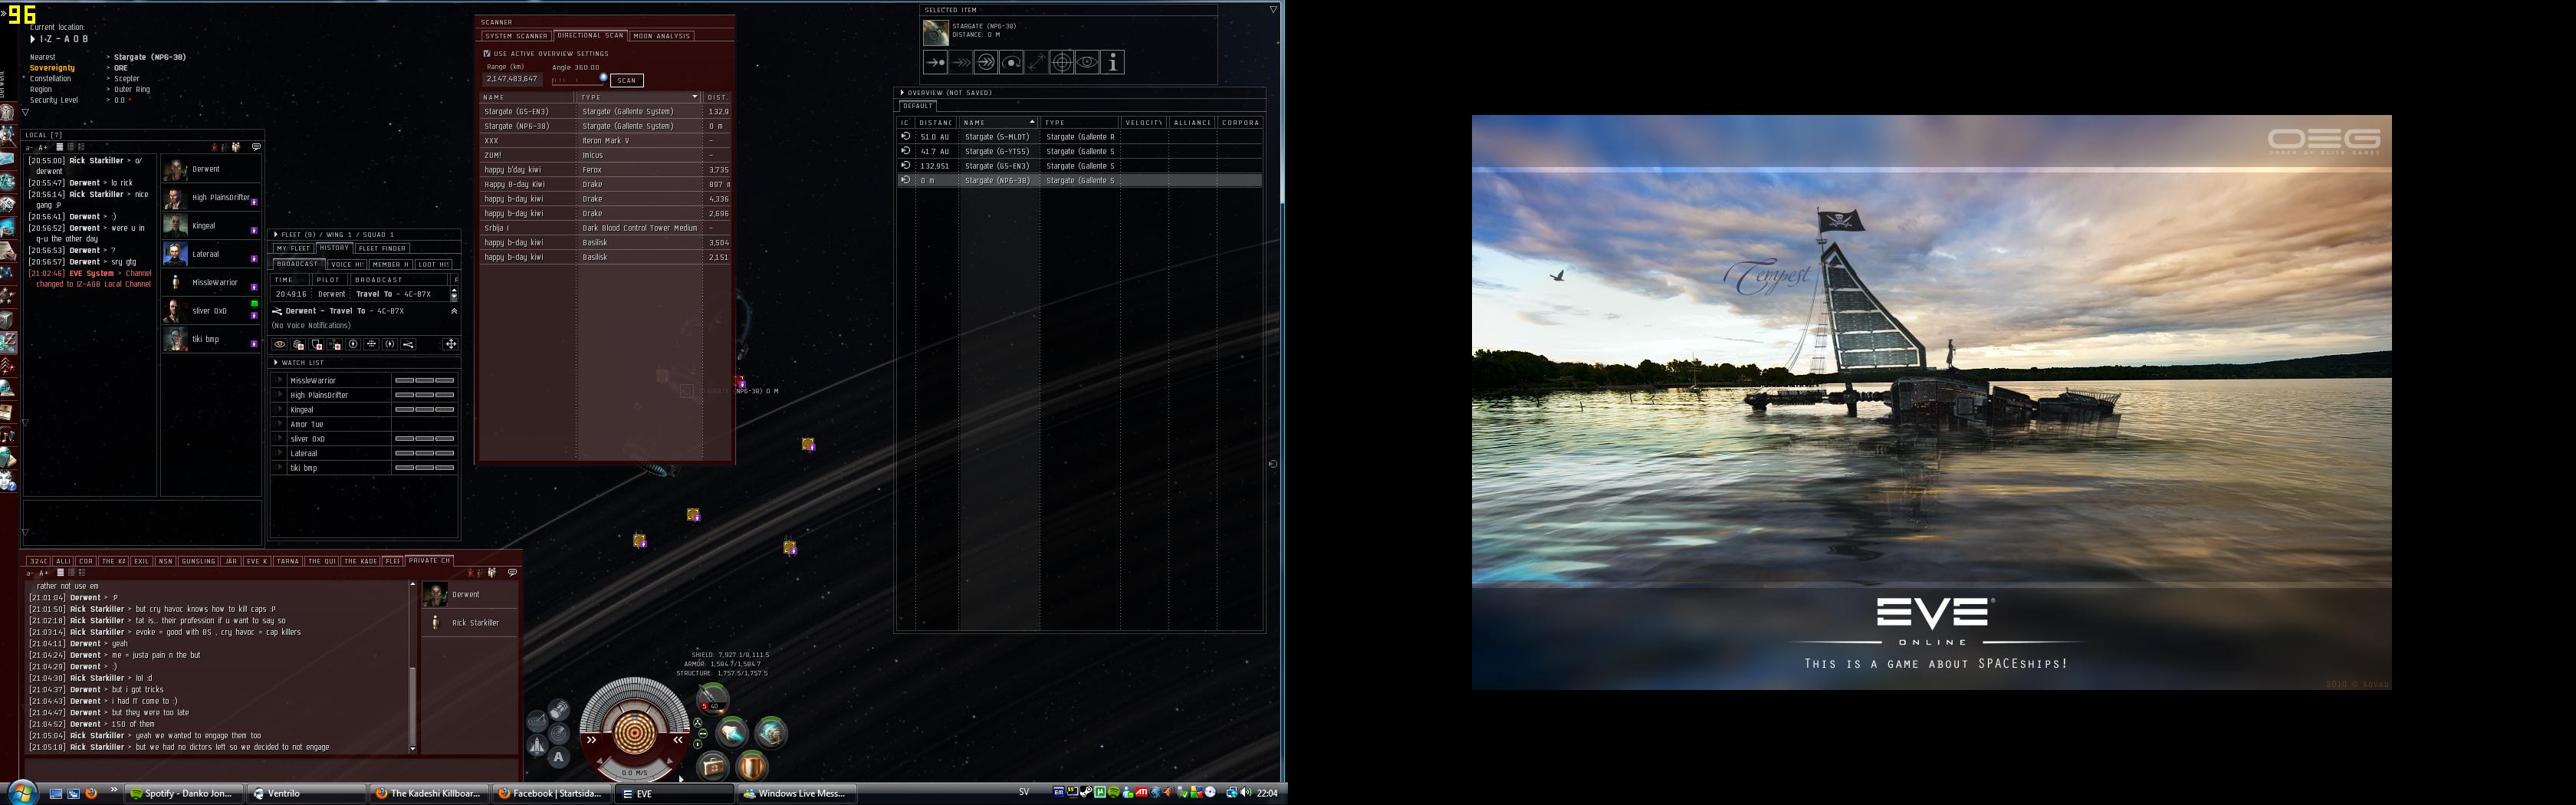Image resolution: width=2576 pixels, height=805 pixels.
Task: Open My Fleet tab
Action: tap(294, 248)
